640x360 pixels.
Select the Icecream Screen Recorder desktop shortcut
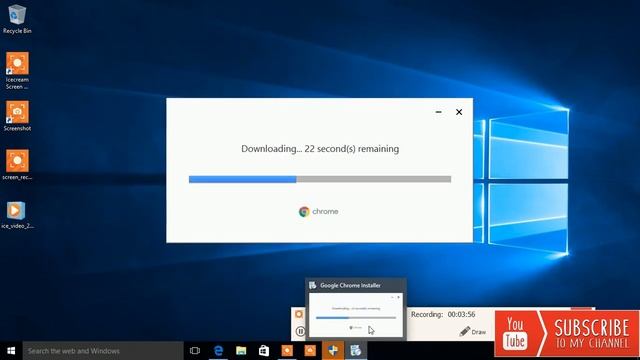pyautogui.click(x=17, y=71)
